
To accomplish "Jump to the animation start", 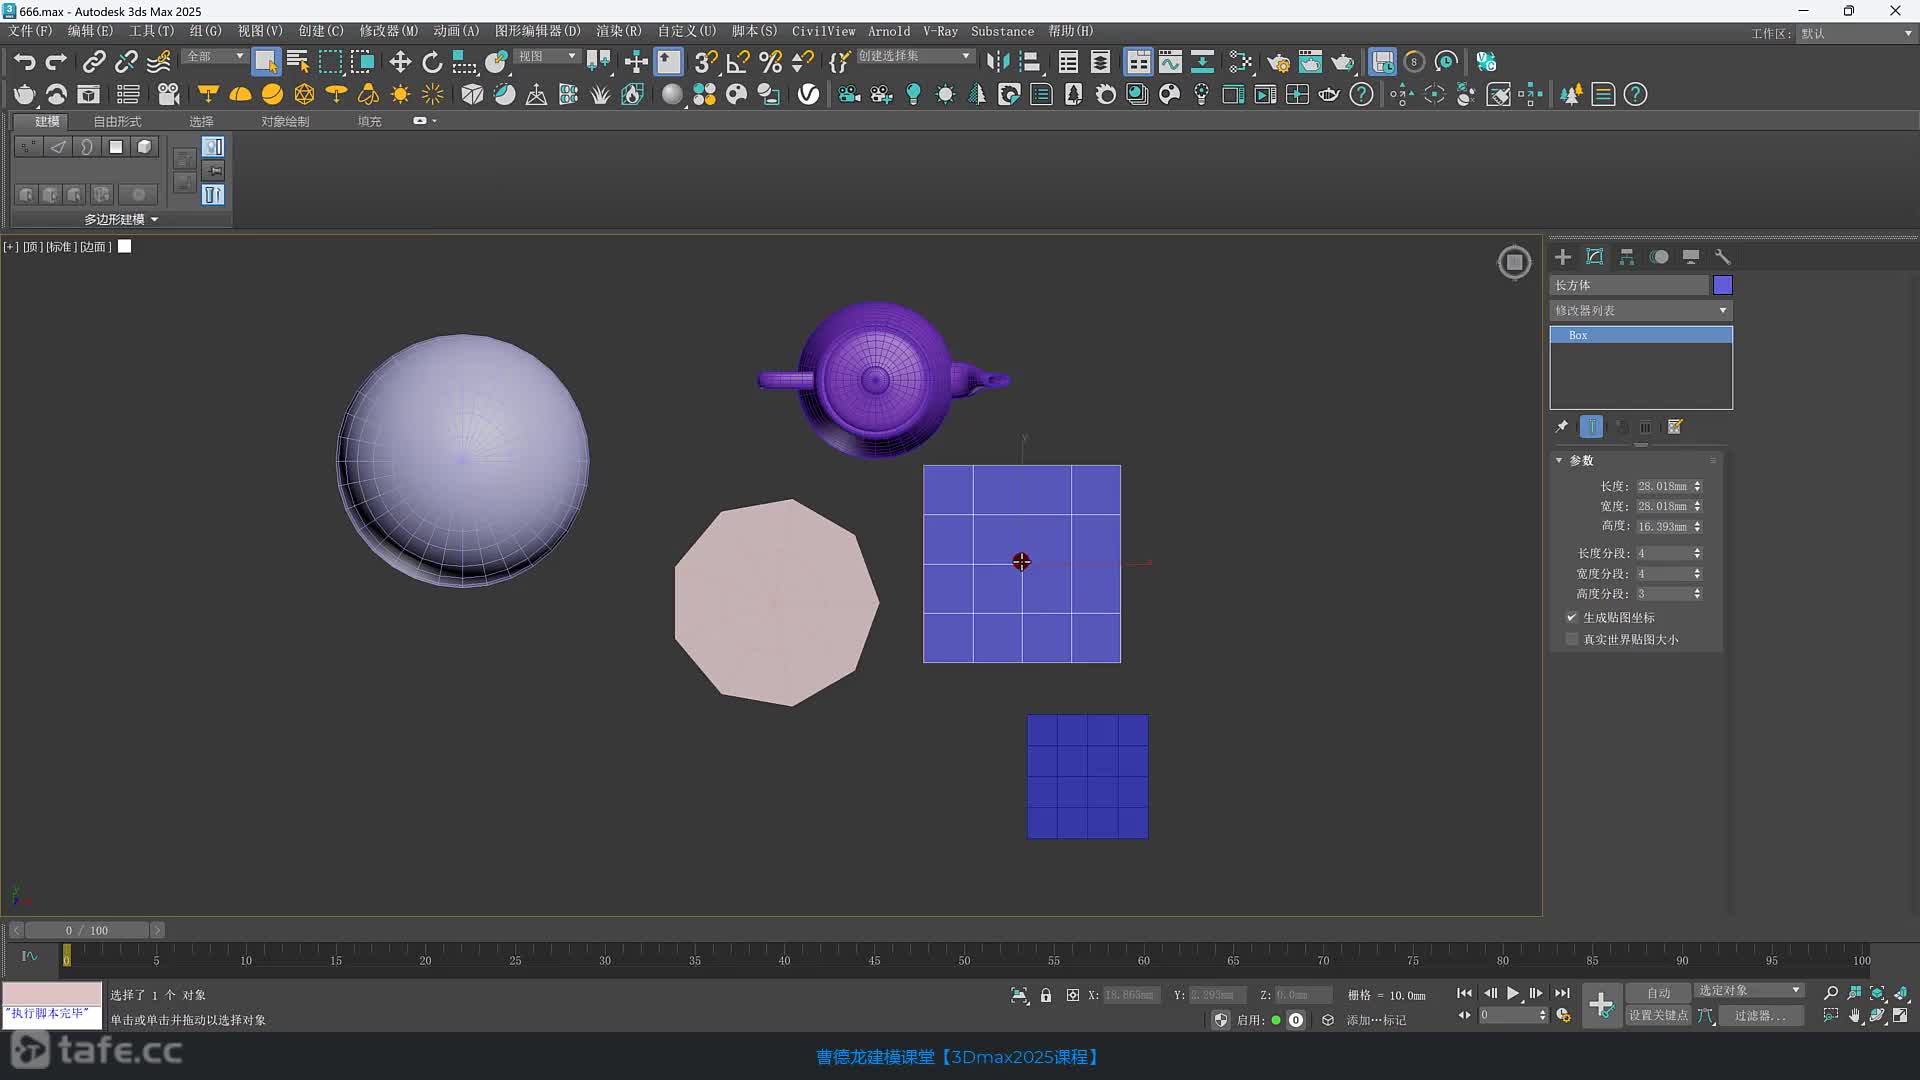I will coord(1464,993).
